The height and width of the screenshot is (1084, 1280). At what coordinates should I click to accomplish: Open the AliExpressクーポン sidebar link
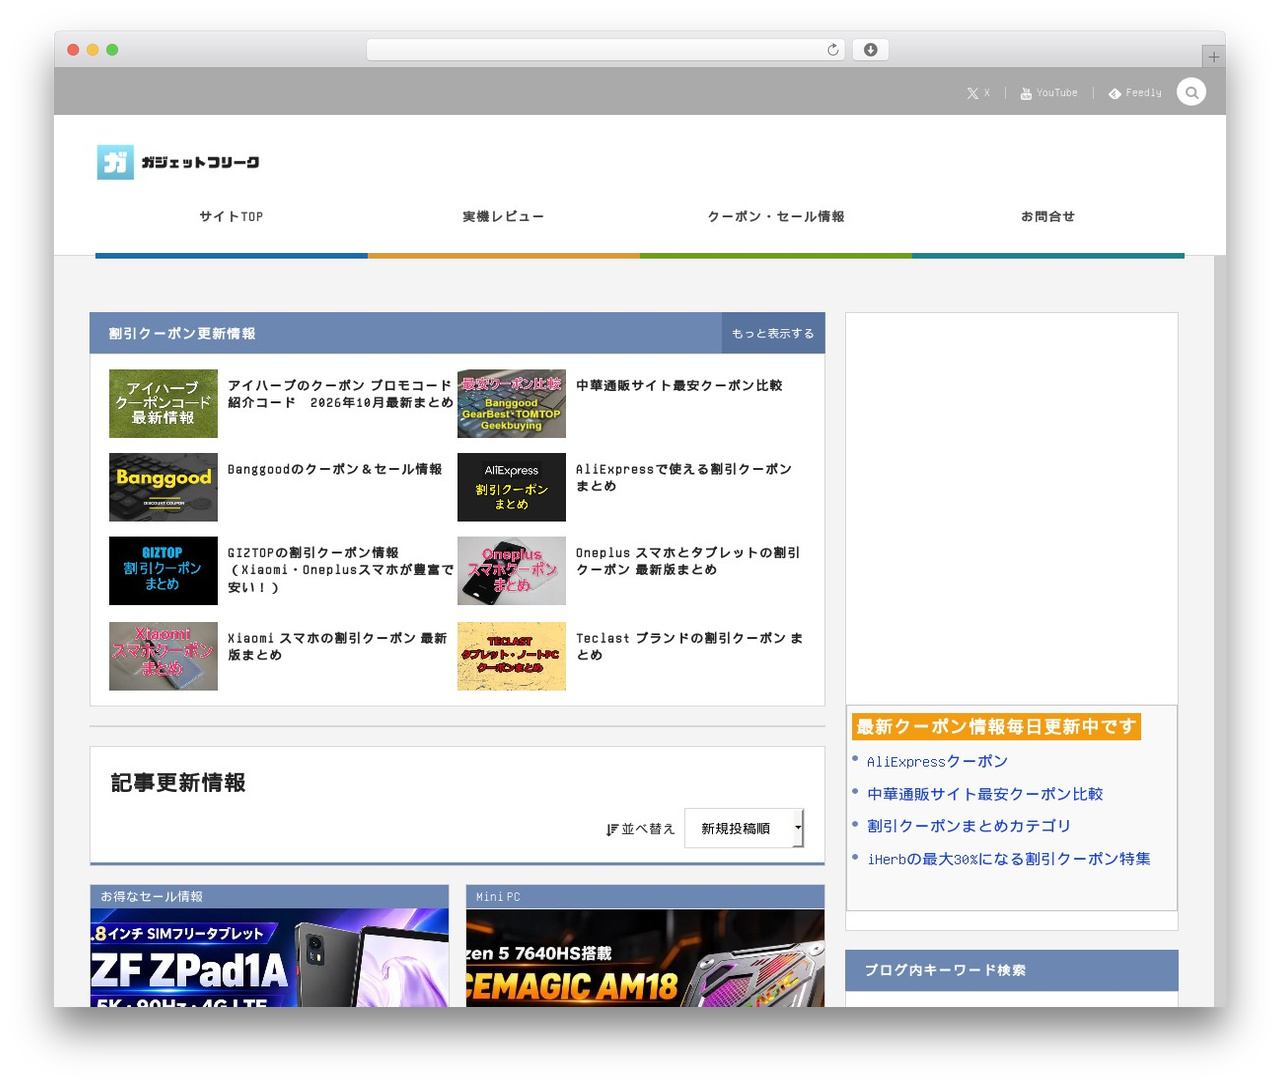(x=937, y=761)
